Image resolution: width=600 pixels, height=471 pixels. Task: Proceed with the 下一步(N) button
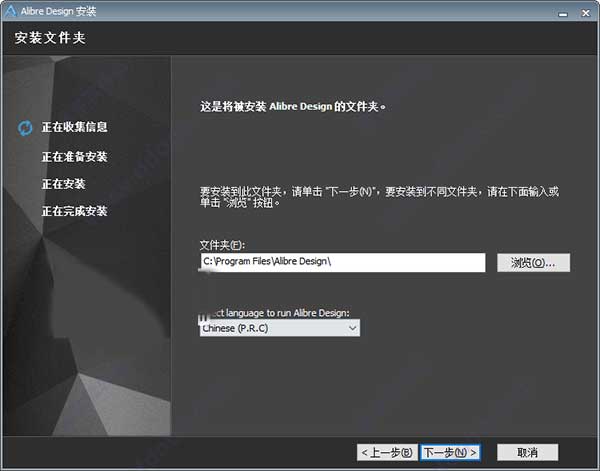pyautogui.click(x=450, y=453)
